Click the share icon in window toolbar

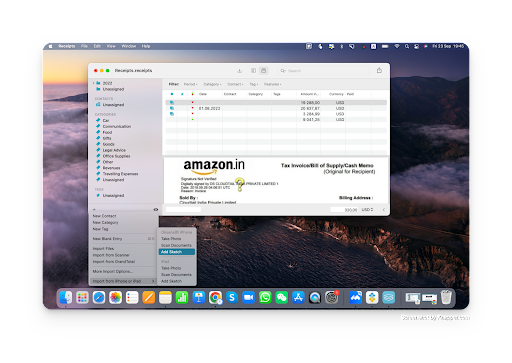point(379,70)
